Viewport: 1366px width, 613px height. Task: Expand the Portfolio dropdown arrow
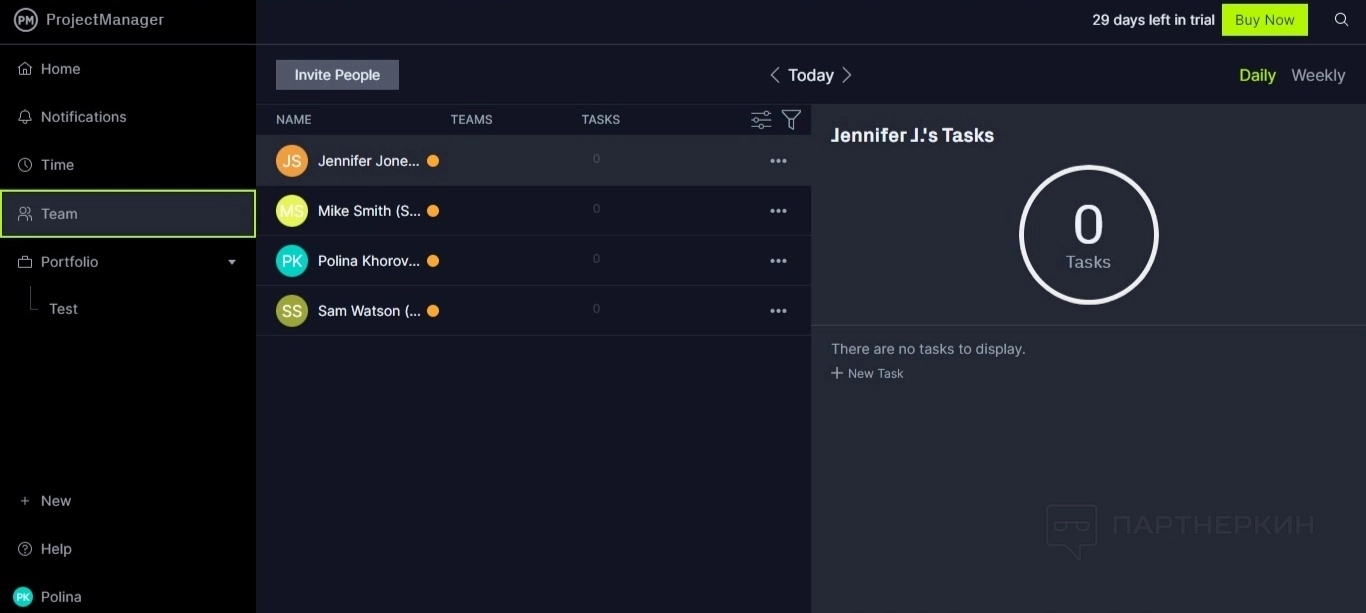tap(232, 262)
